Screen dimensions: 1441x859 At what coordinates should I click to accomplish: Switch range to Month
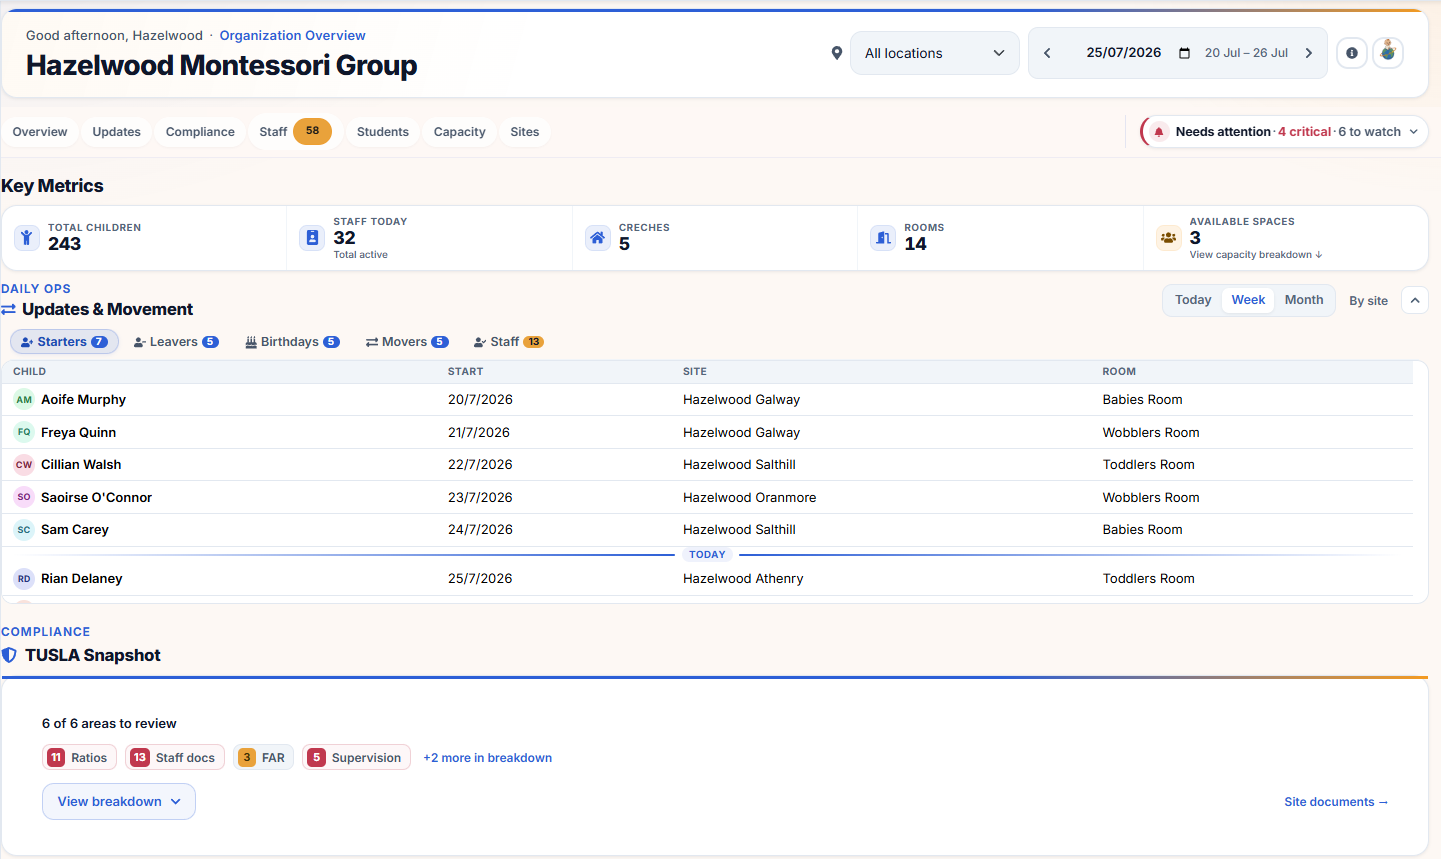pos(1304,300)
